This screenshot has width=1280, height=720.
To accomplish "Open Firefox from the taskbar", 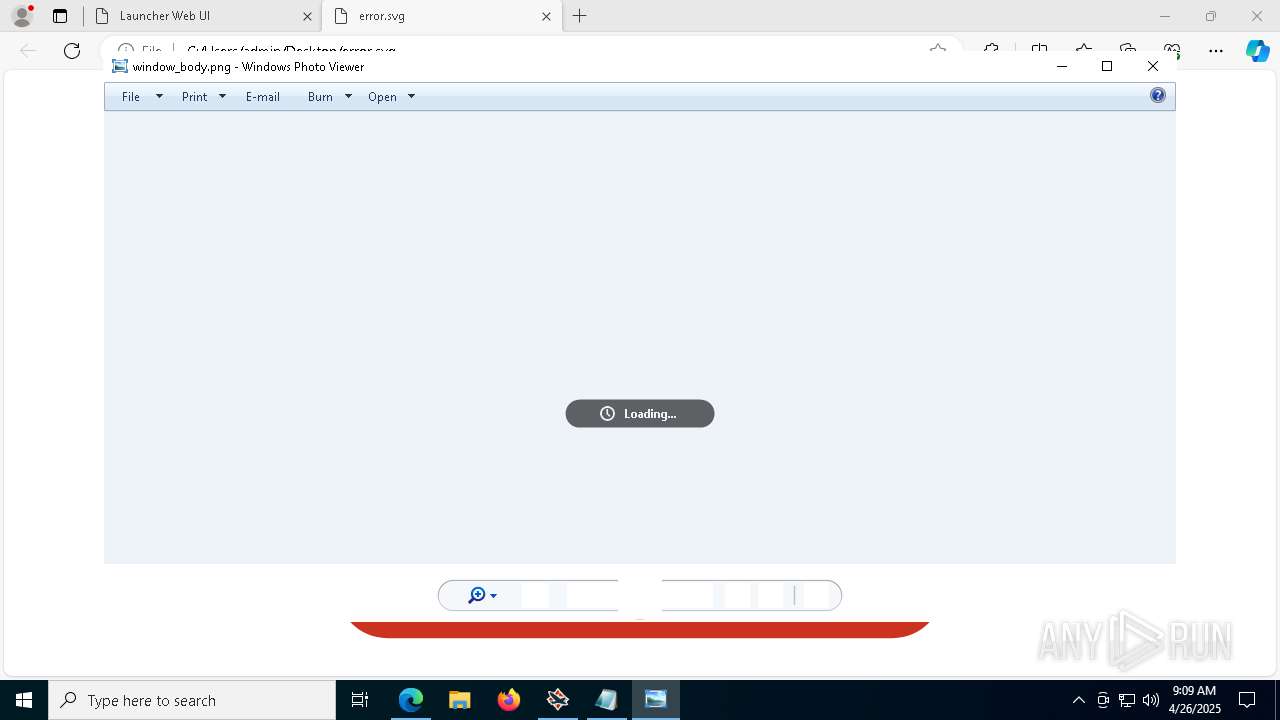I will point(509,700).
